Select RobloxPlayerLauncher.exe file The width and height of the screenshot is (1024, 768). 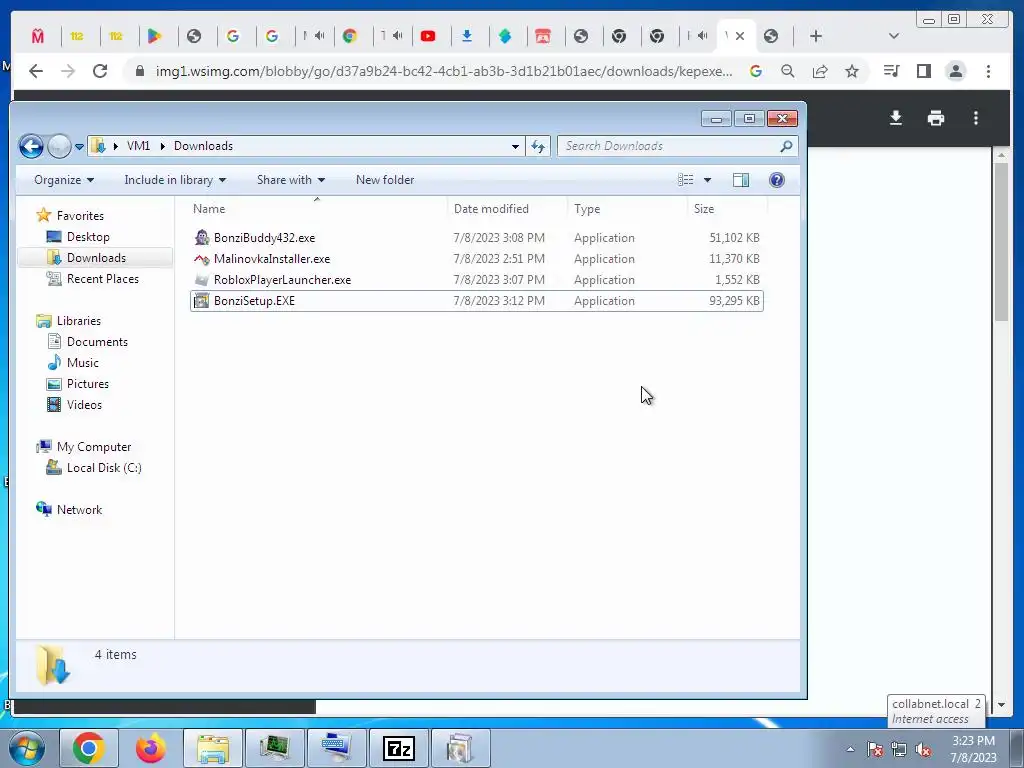(x=477, y=280)
